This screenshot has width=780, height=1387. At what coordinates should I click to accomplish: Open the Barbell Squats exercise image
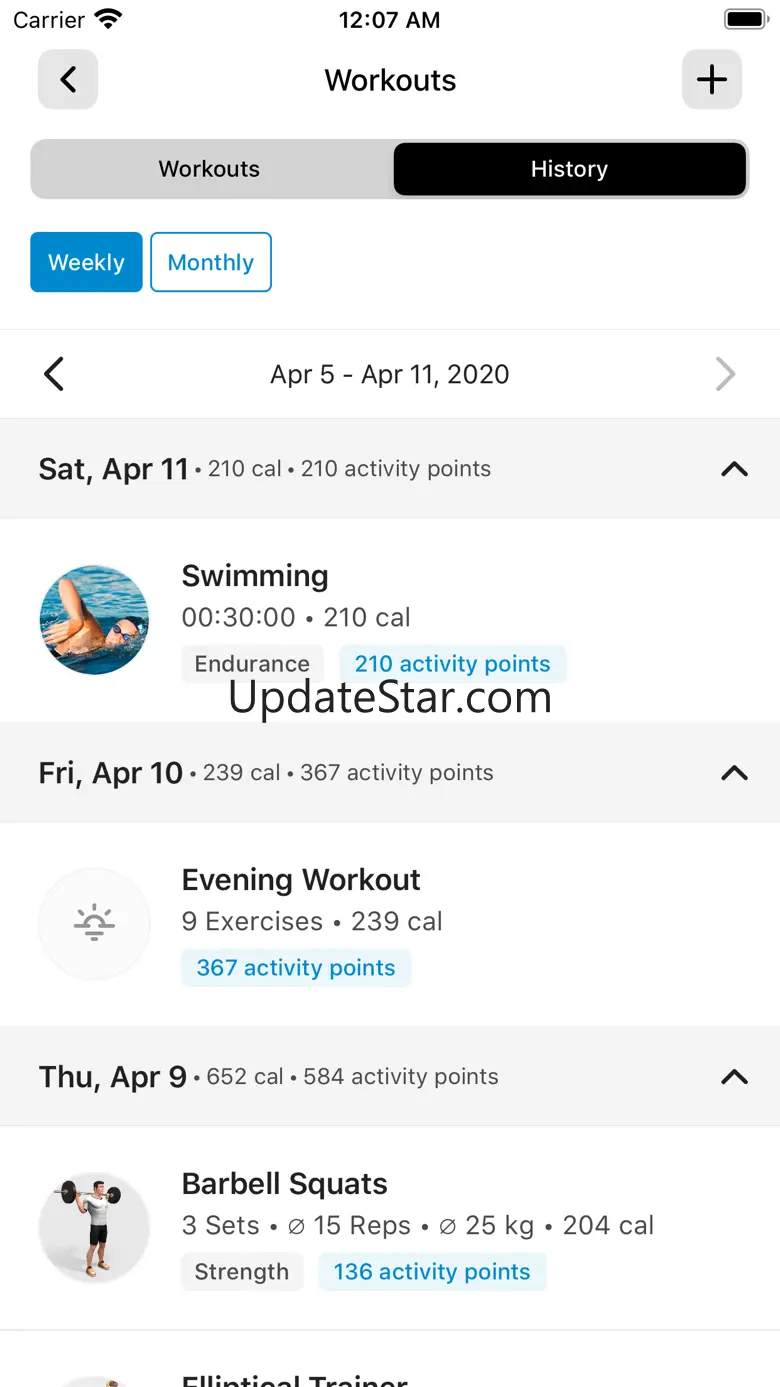click(x=94, y=1228)
